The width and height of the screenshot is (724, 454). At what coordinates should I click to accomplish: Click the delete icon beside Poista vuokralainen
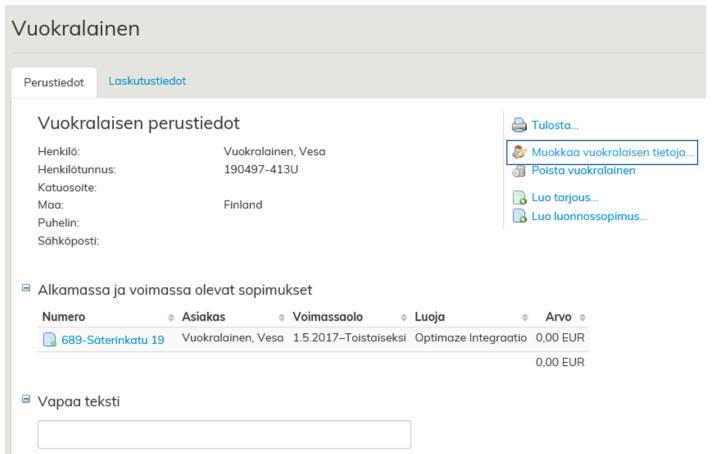click(x=519, y=171)
